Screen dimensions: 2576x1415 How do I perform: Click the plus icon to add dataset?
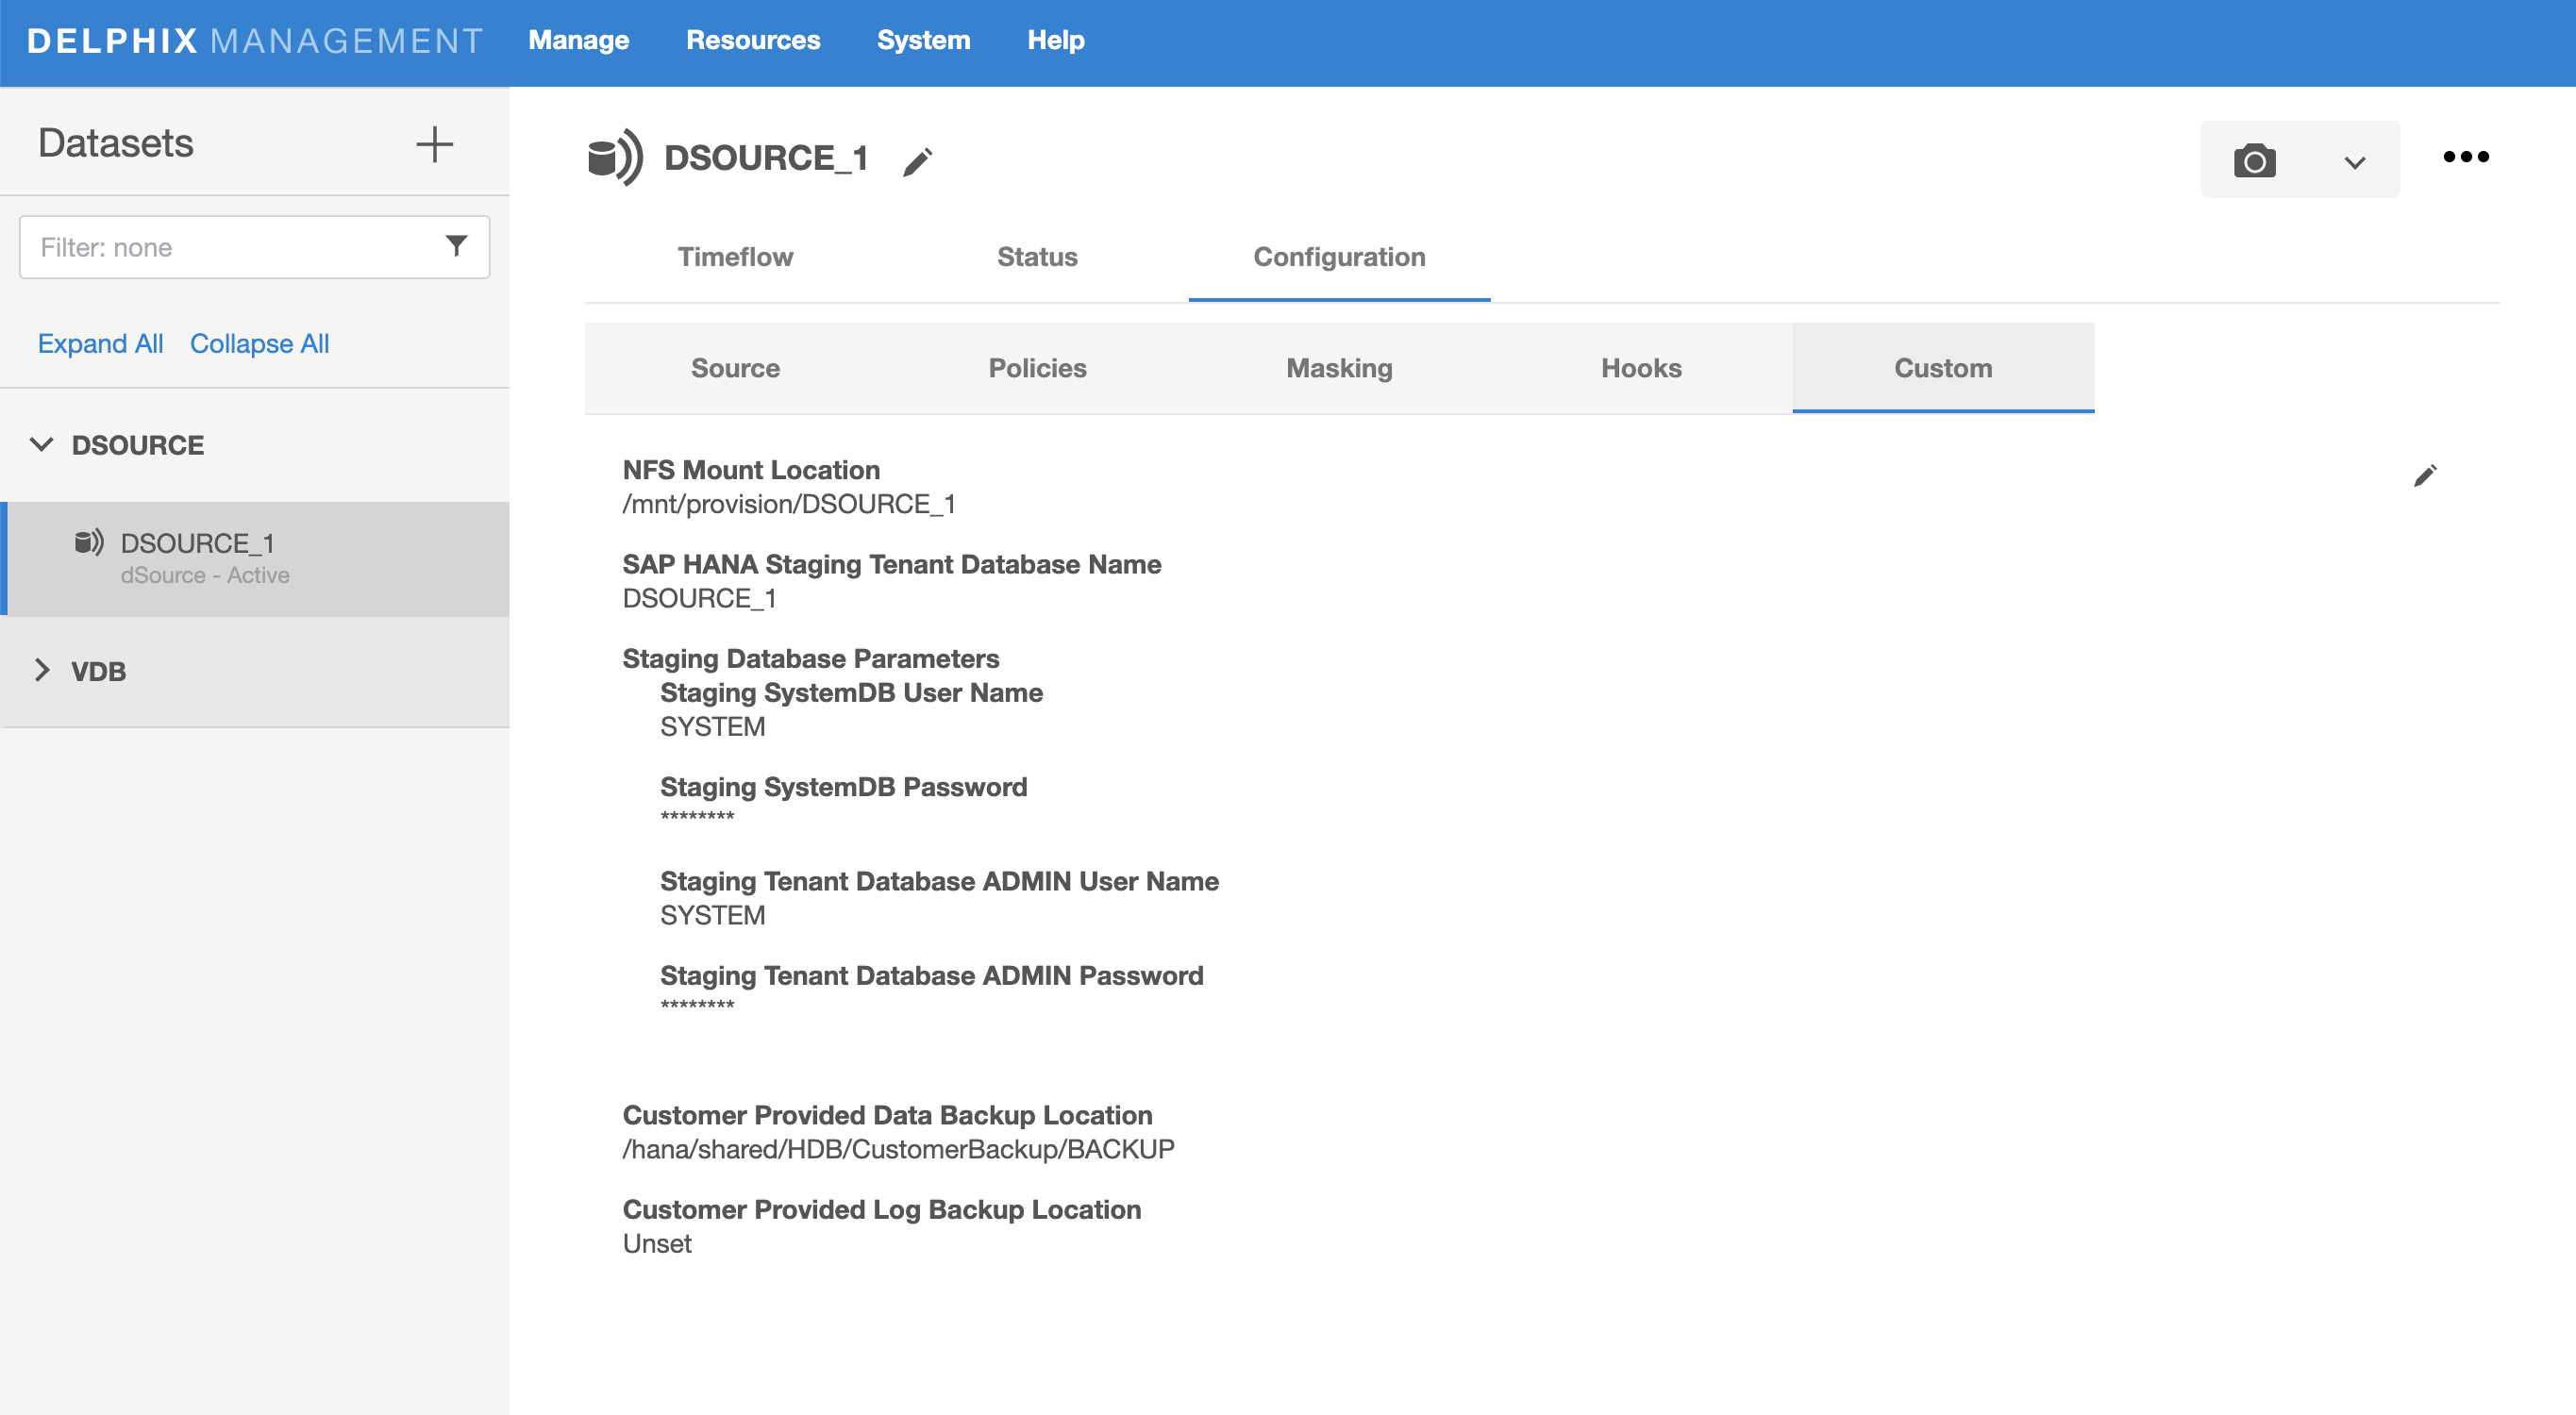click(434, 145)
